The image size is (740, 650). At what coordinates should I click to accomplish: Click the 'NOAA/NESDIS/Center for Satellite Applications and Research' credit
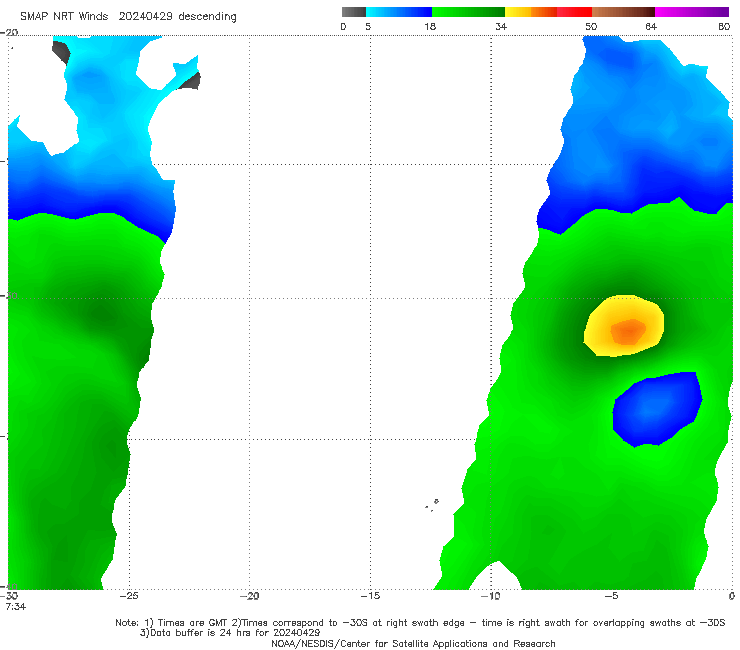413,643
